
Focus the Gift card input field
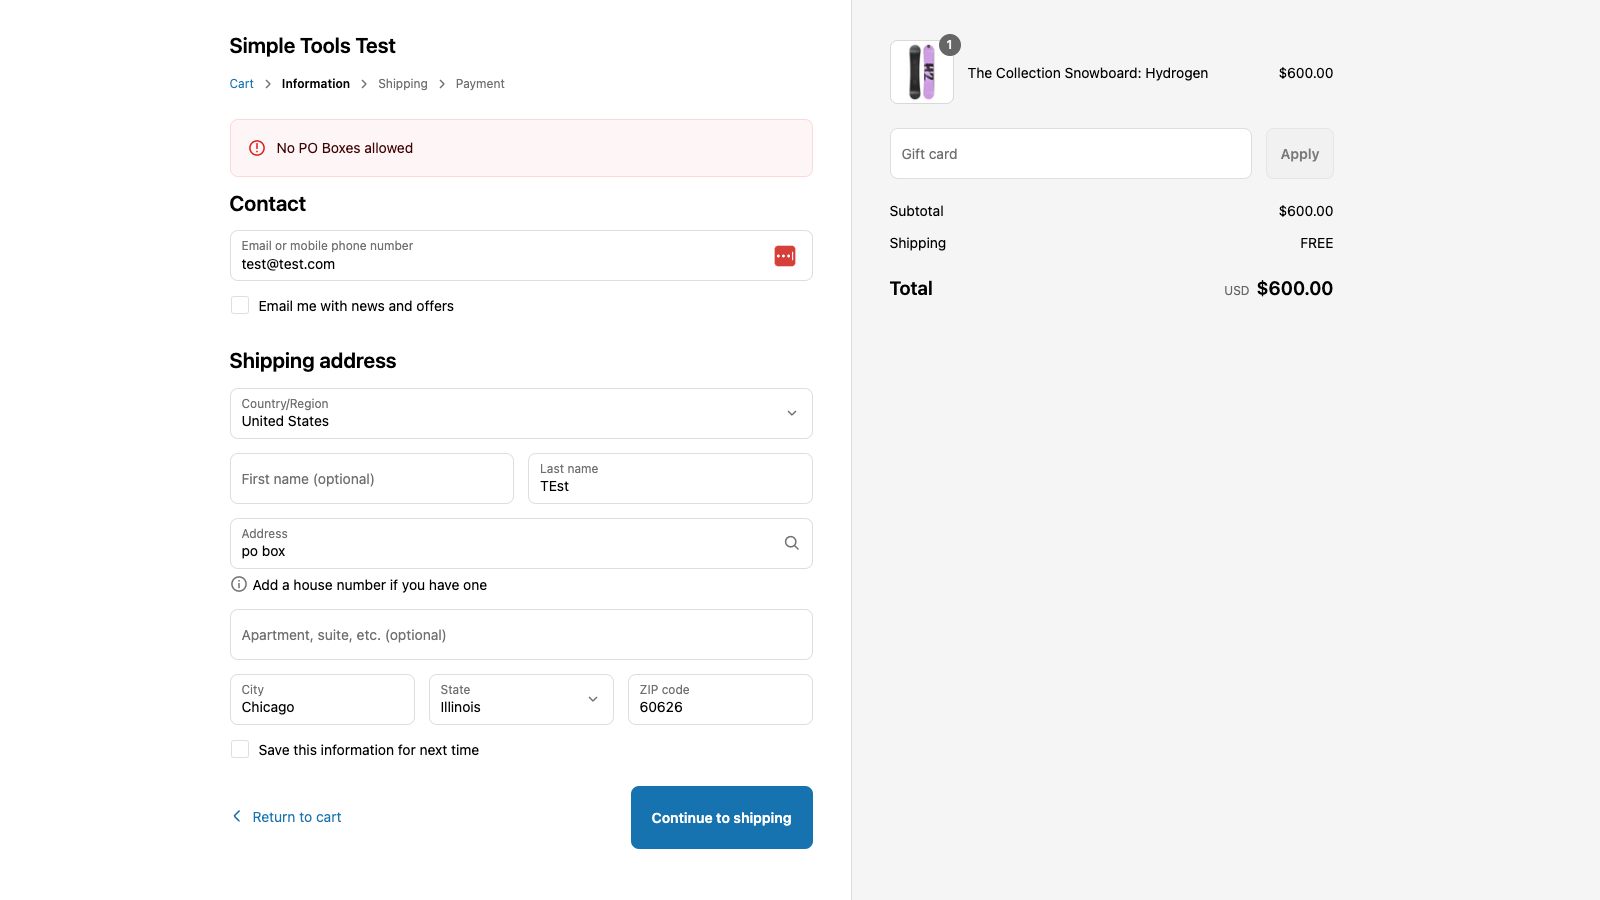click(1070, 154)
